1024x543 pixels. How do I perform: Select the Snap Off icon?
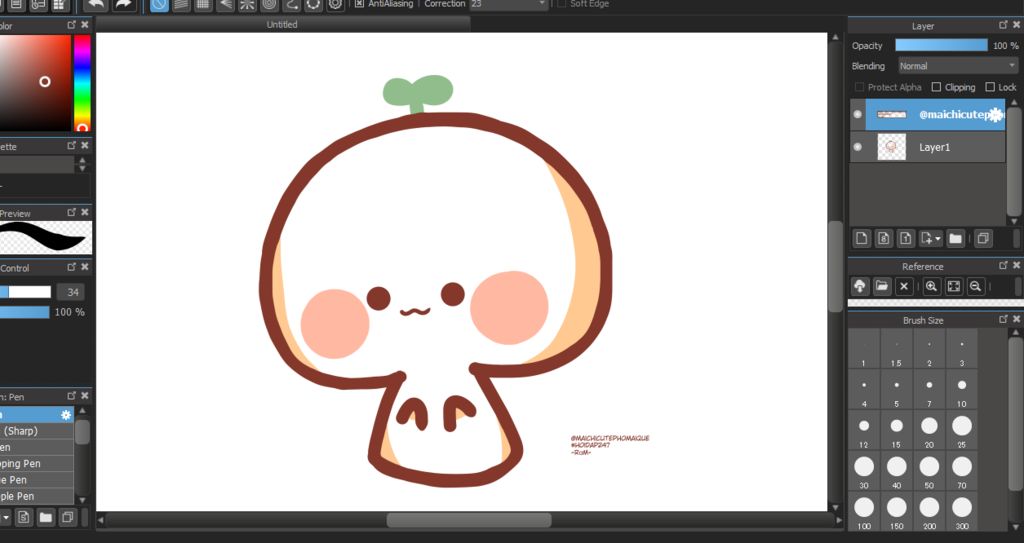point(159,5)
